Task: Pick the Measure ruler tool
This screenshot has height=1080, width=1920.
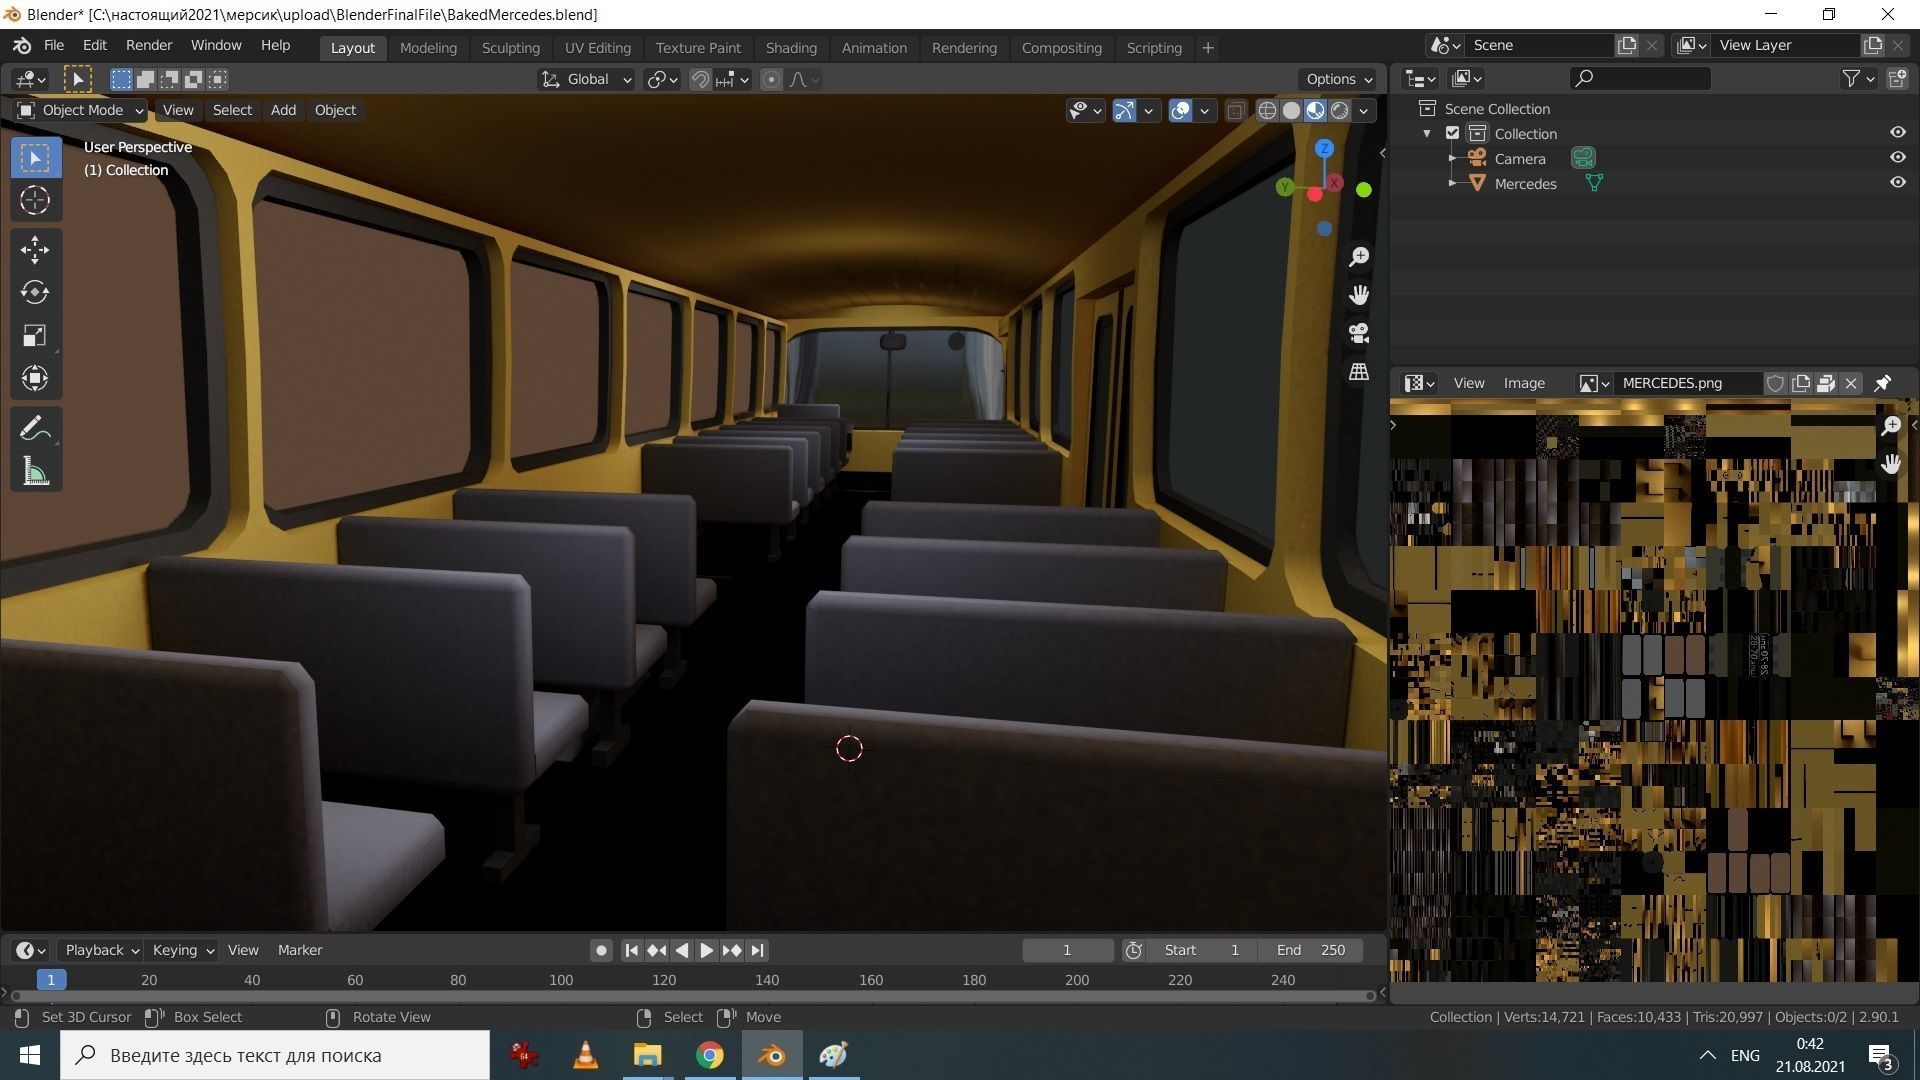Action: tap(35, 472)
